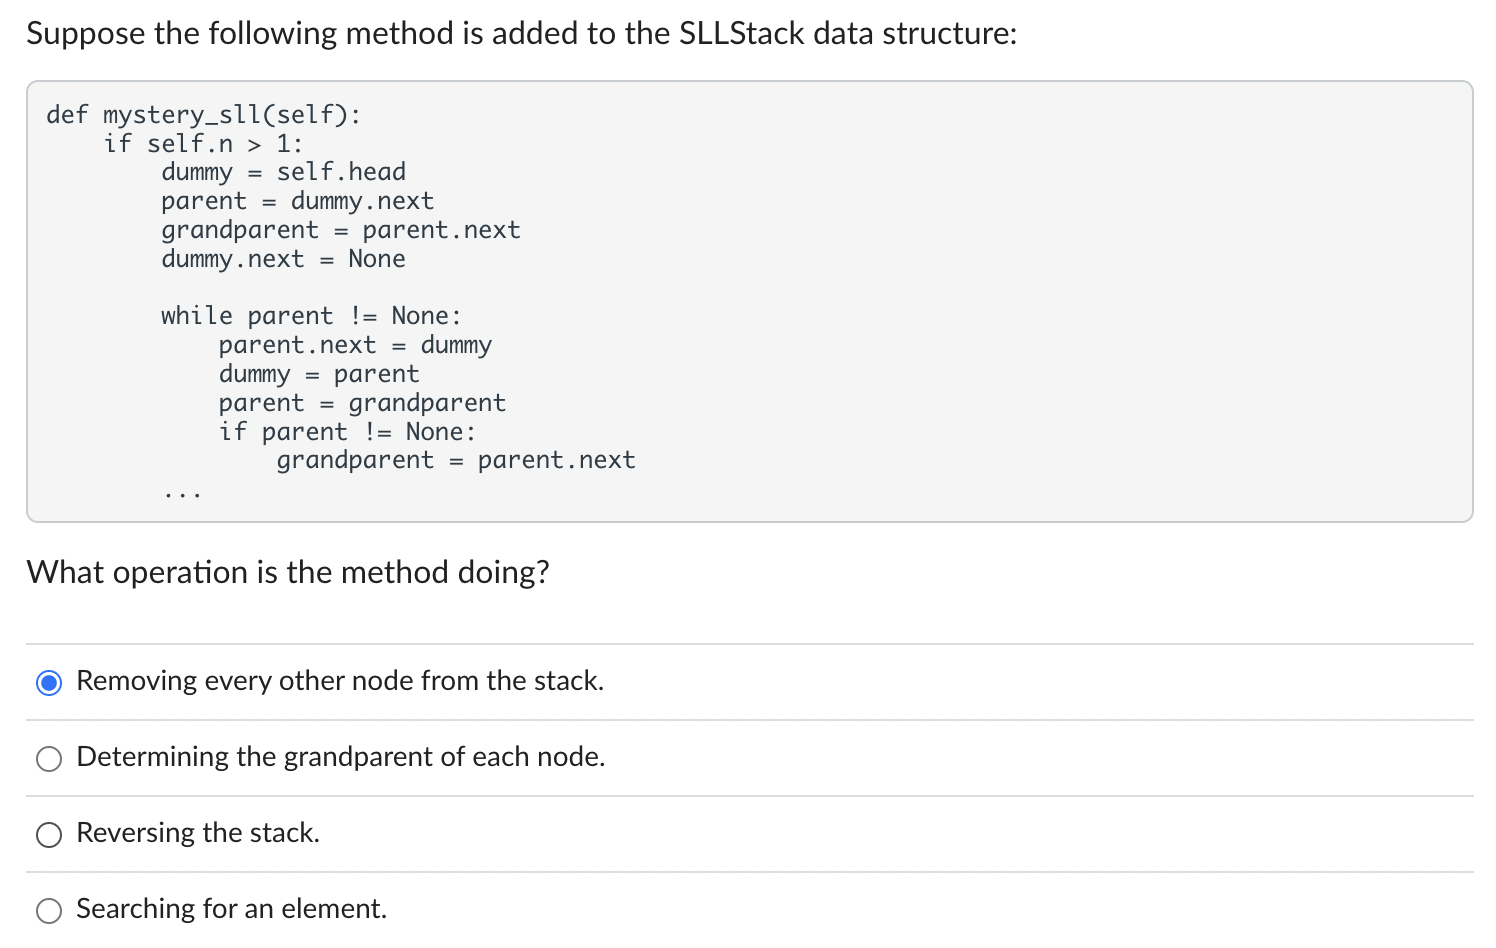Pick the "Reversing the stack" radio button
This screenshot has height=948, width=1496.
(x=49, y=835)
